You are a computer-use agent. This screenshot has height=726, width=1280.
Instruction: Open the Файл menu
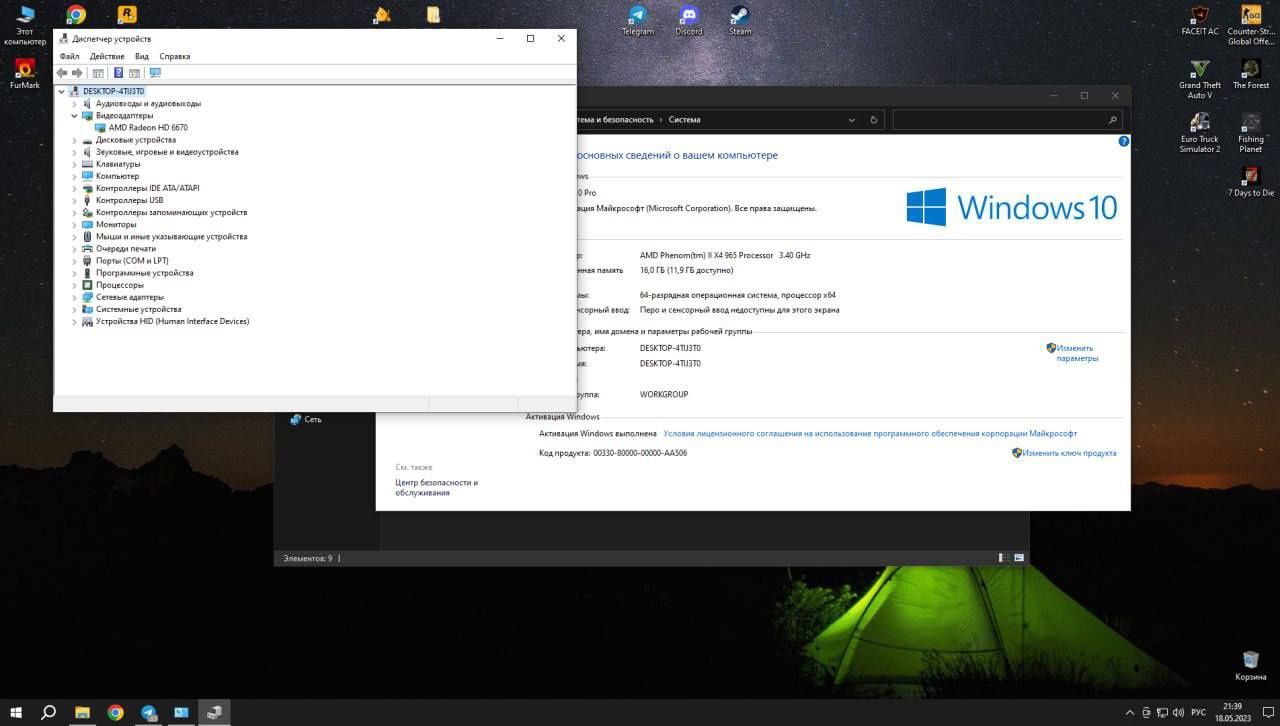[69, 57]
